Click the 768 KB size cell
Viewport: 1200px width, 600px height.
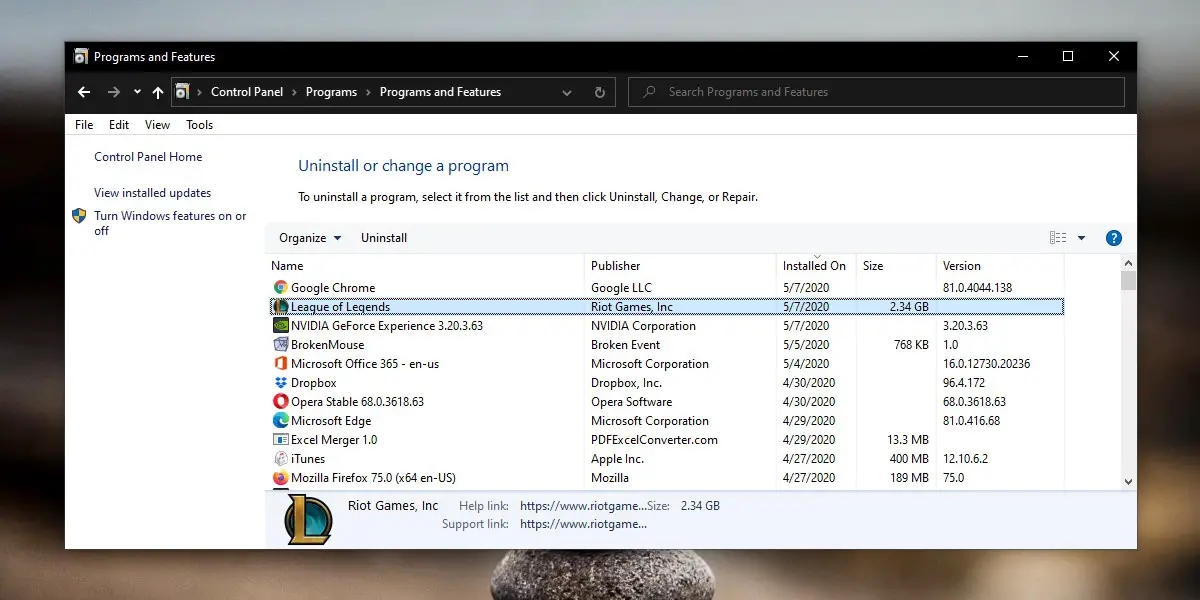[911, 345]
